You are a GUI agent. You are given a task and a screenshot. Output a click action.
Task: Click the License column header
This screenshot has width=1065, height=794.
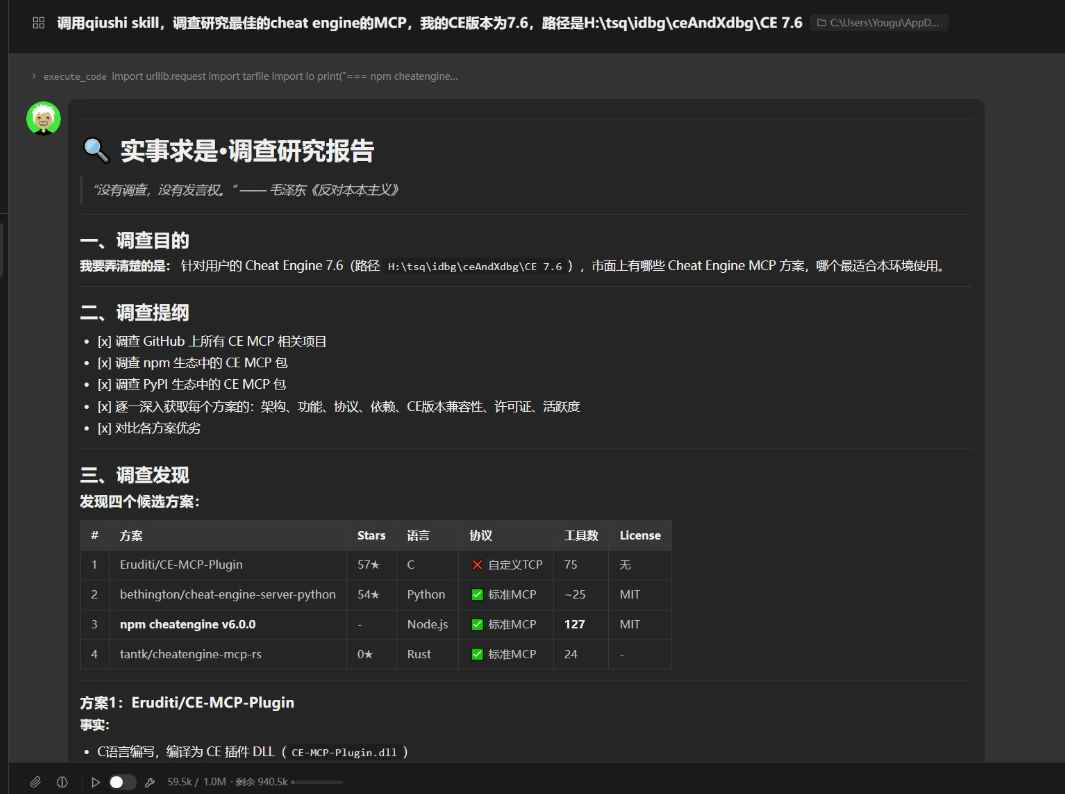(x=640, y=535)
